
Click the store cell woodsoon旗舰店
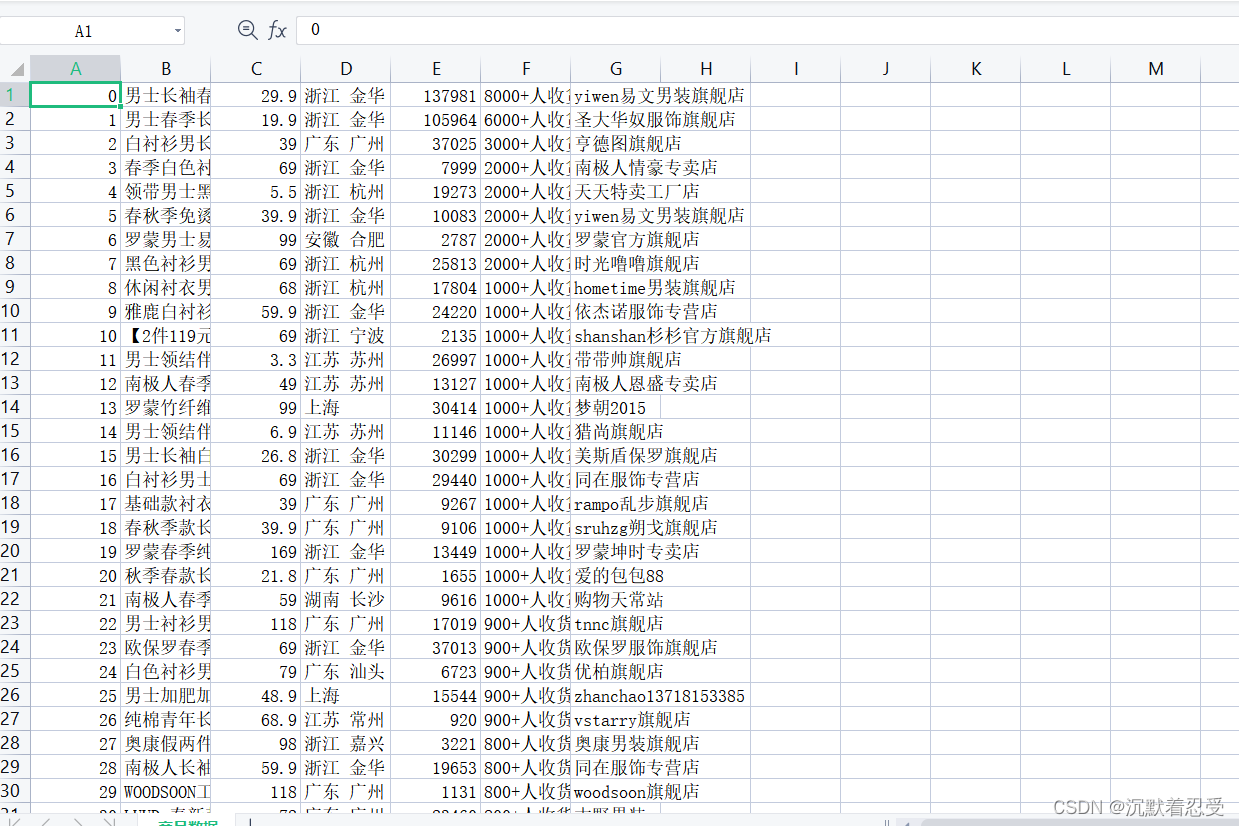pos(637,791)
